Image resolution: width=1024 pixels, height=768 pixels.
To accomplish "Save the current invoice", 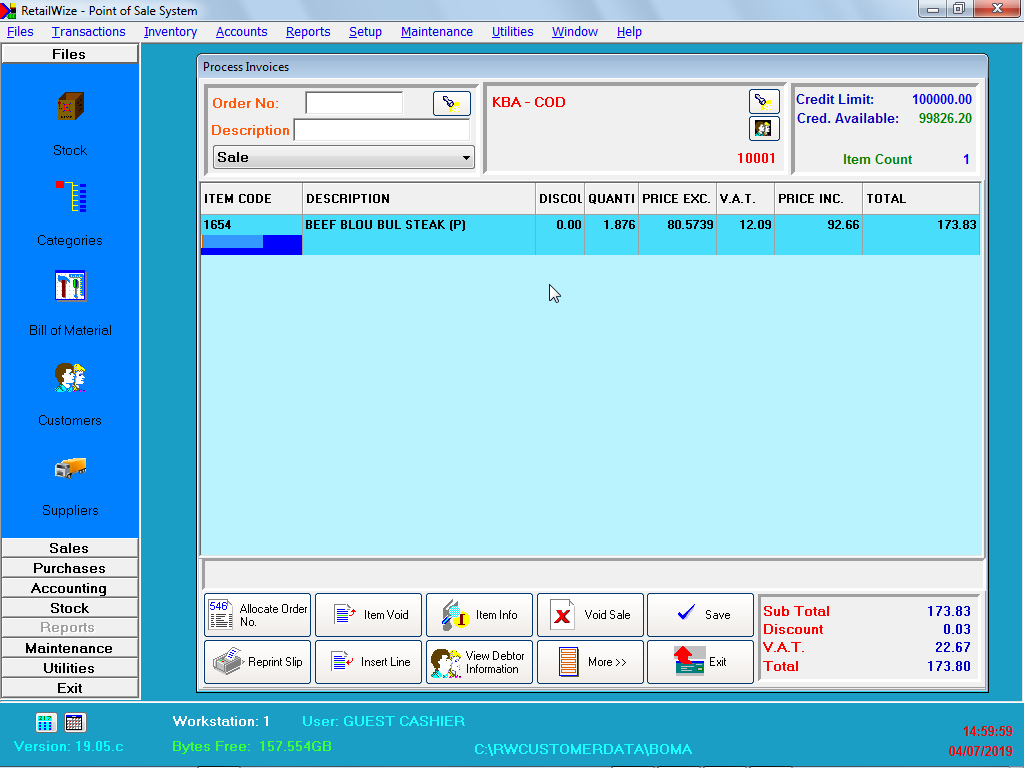I will coord(700,615).
